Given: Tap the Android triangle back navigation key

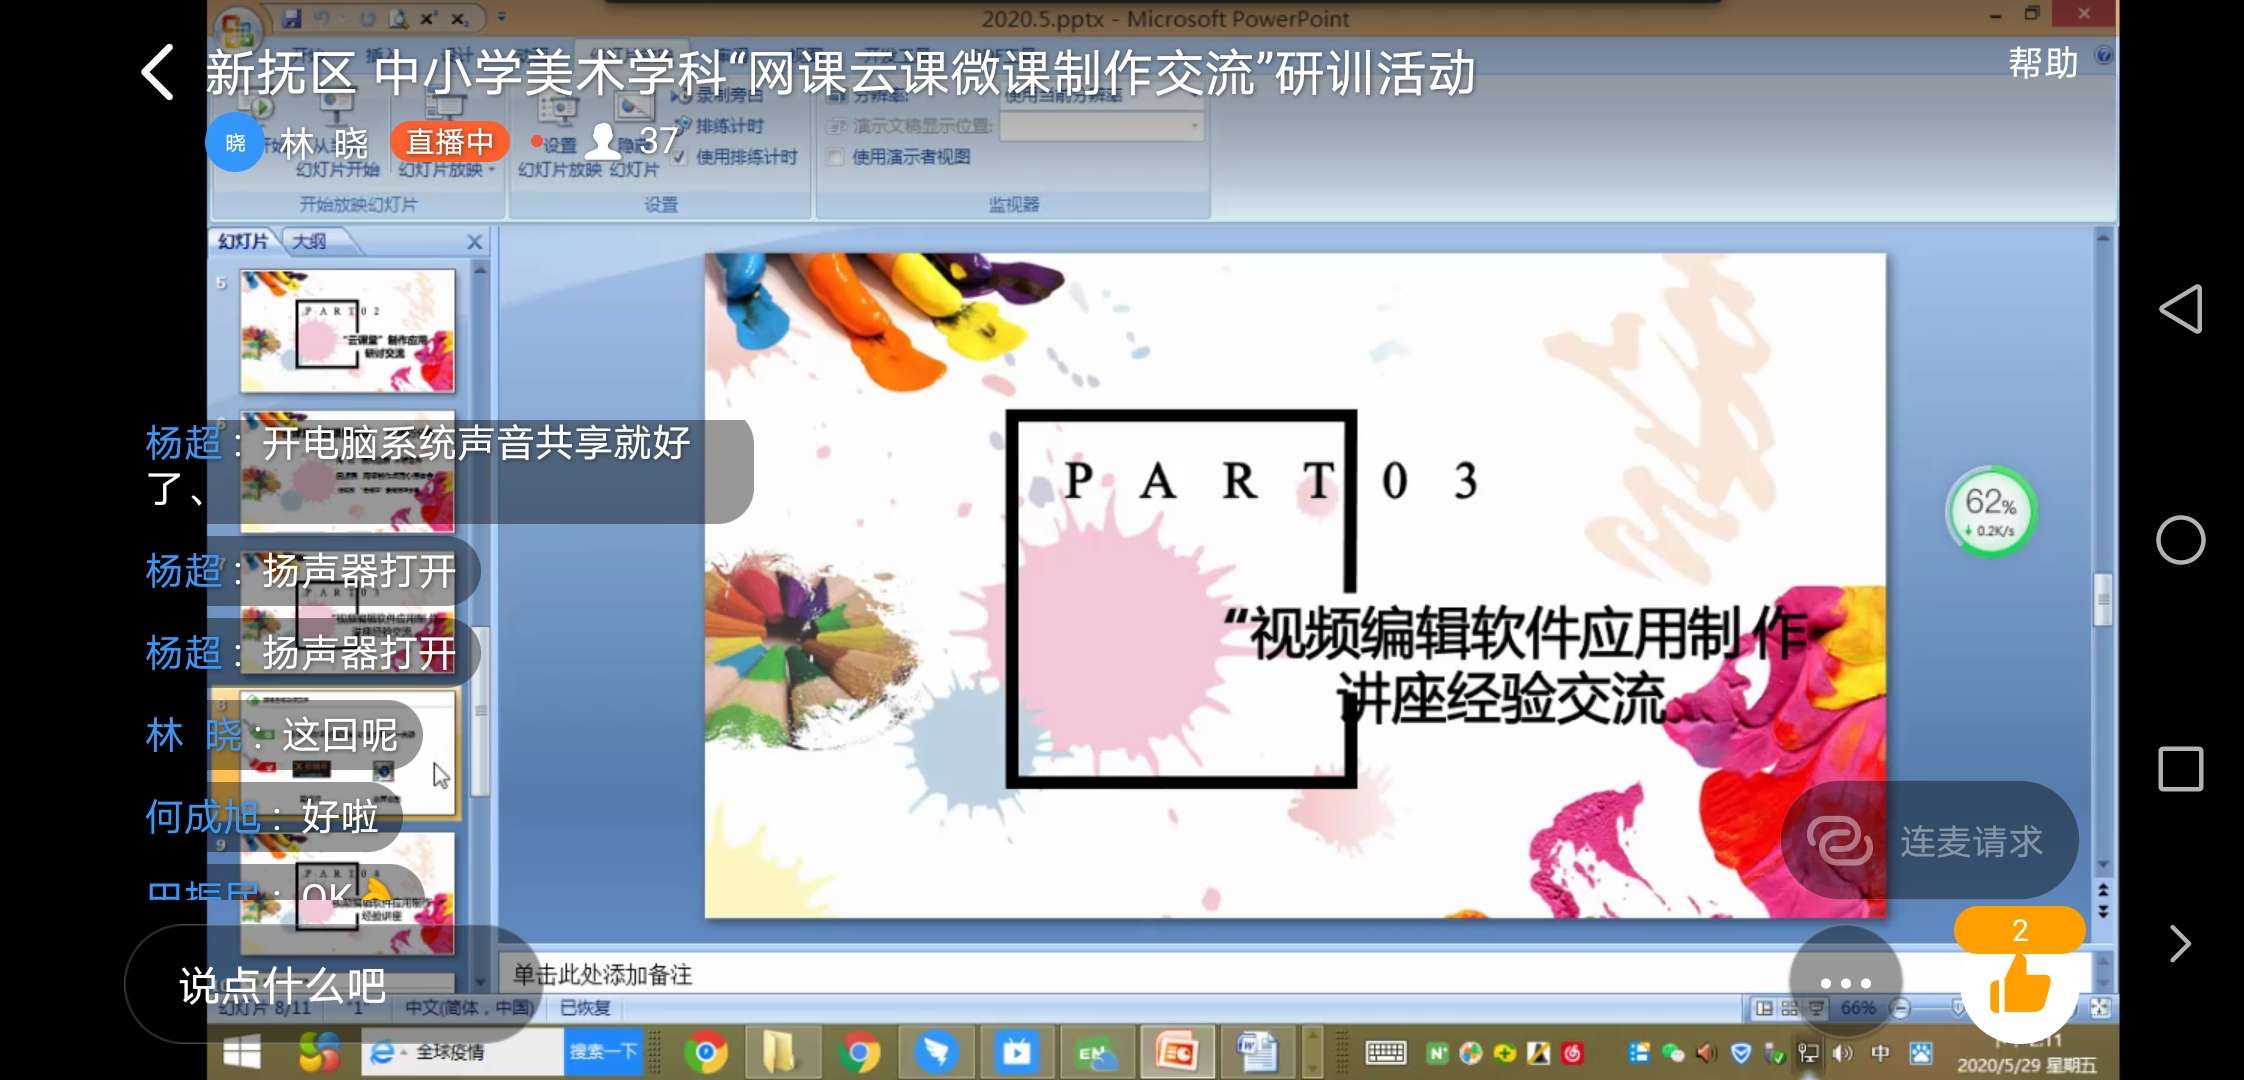Looking at the screenshot, I should [x=2181, y=309].
